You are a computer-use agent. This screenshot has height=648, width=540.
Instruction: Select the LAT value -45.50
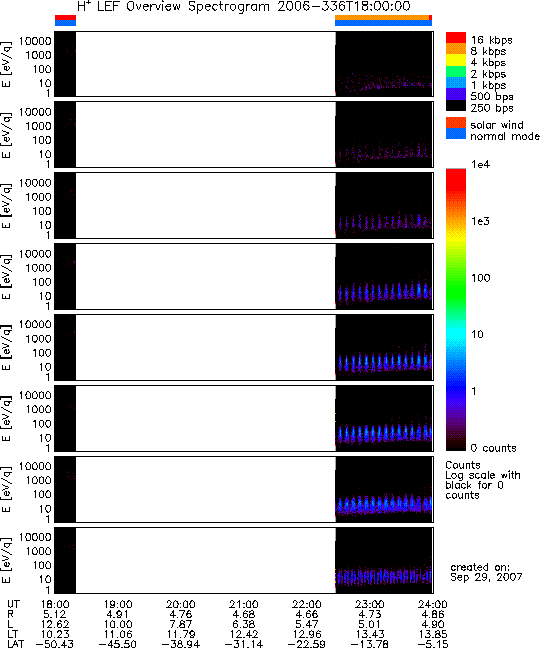click(x=118, y=644)
